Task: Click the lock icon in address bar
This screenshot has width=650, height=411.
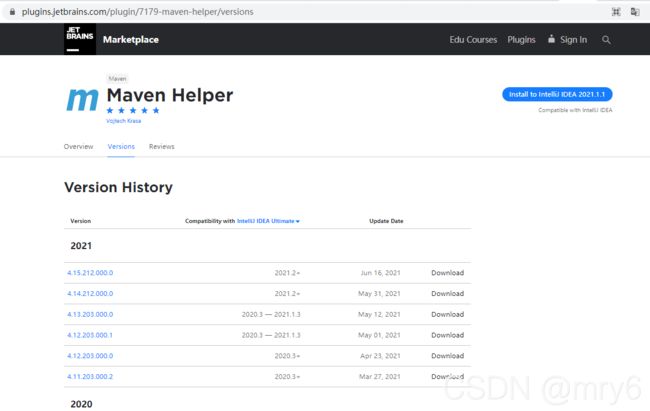Action: click(12, 12)
